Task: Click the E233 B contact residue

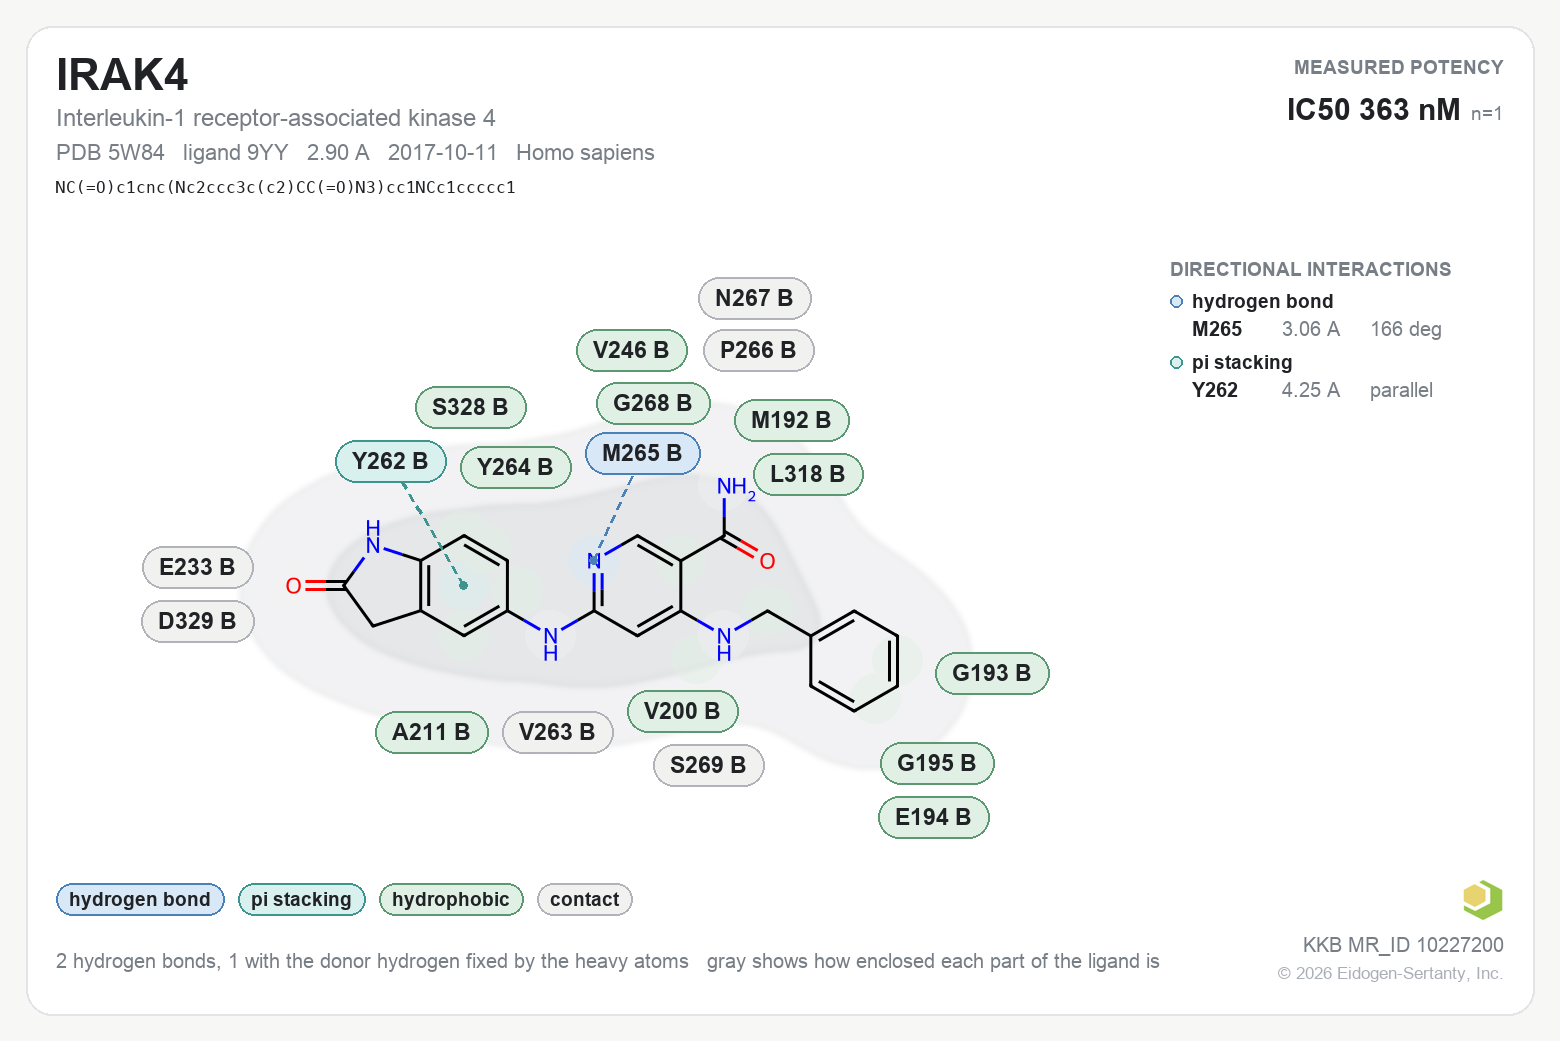Action: (x=197, y=567)
